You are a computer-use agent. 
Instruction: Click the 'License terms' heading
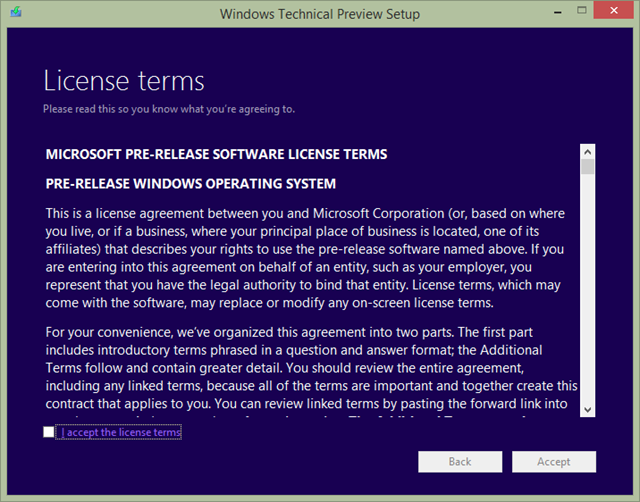click(124, 81)
